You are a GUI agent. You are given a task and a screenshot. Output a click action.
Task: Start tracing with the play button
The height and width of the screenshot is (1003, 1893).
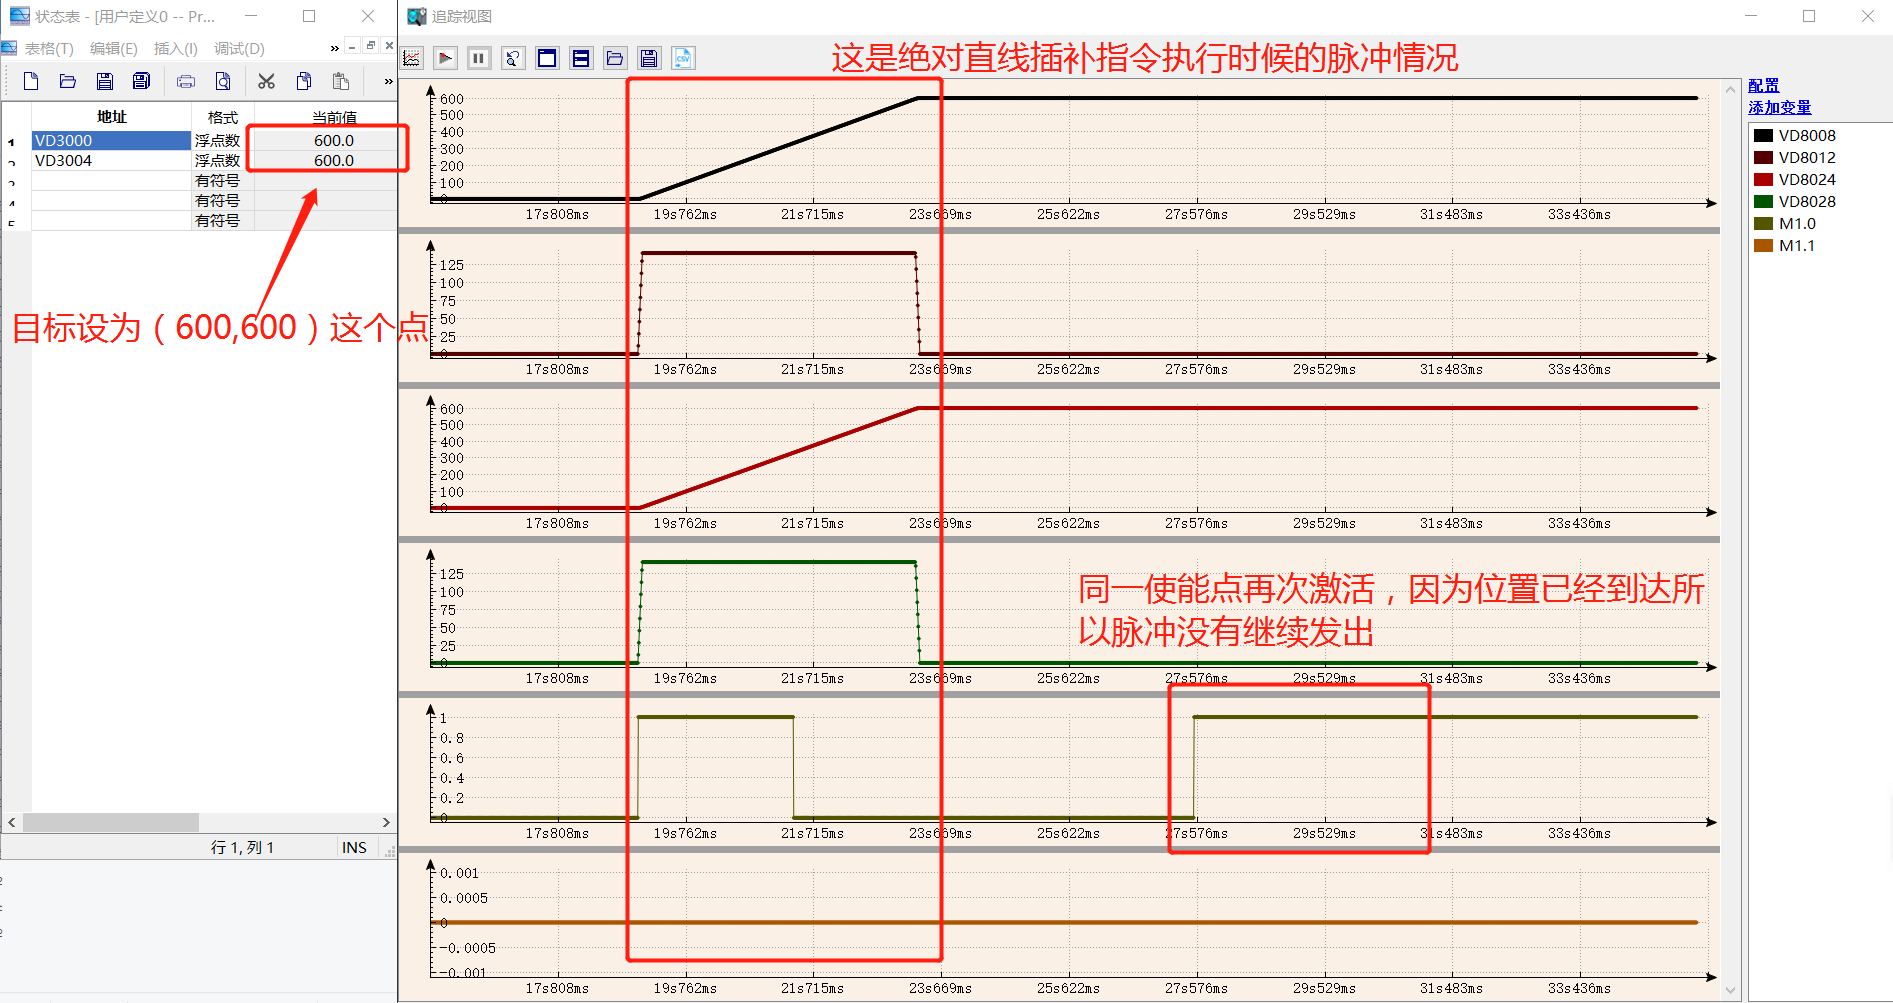(446, 58)
